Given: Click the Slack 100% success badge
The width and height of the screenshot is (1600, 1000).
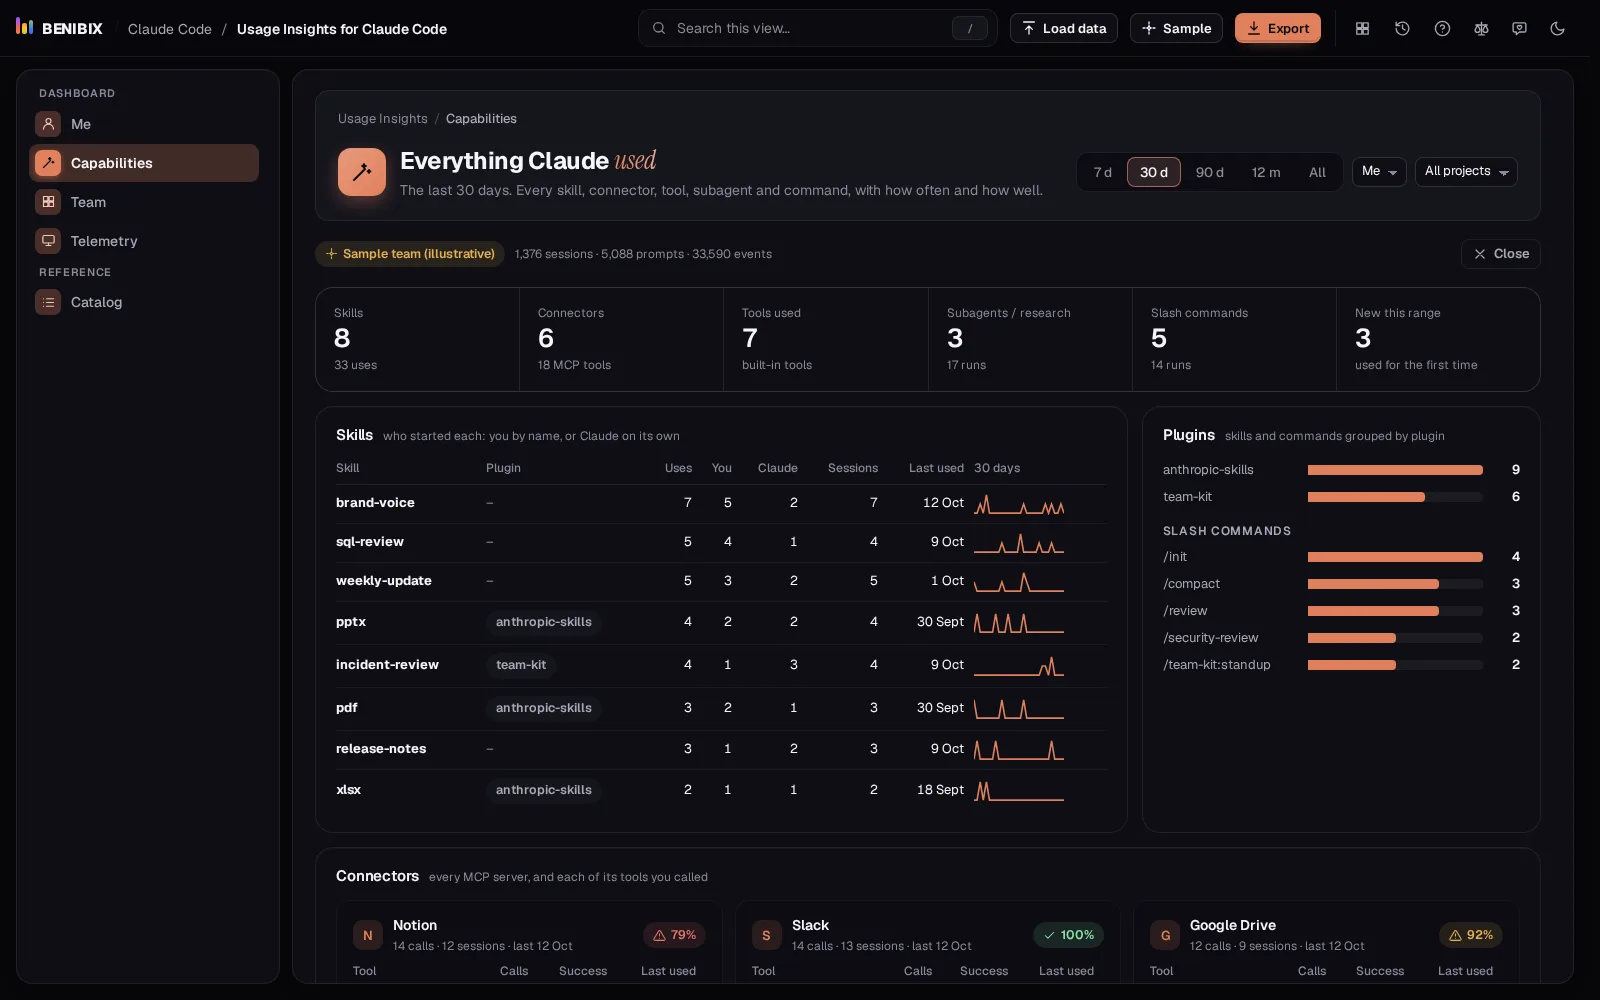Looking at the screenshot, I should [x=1069, y=935].
